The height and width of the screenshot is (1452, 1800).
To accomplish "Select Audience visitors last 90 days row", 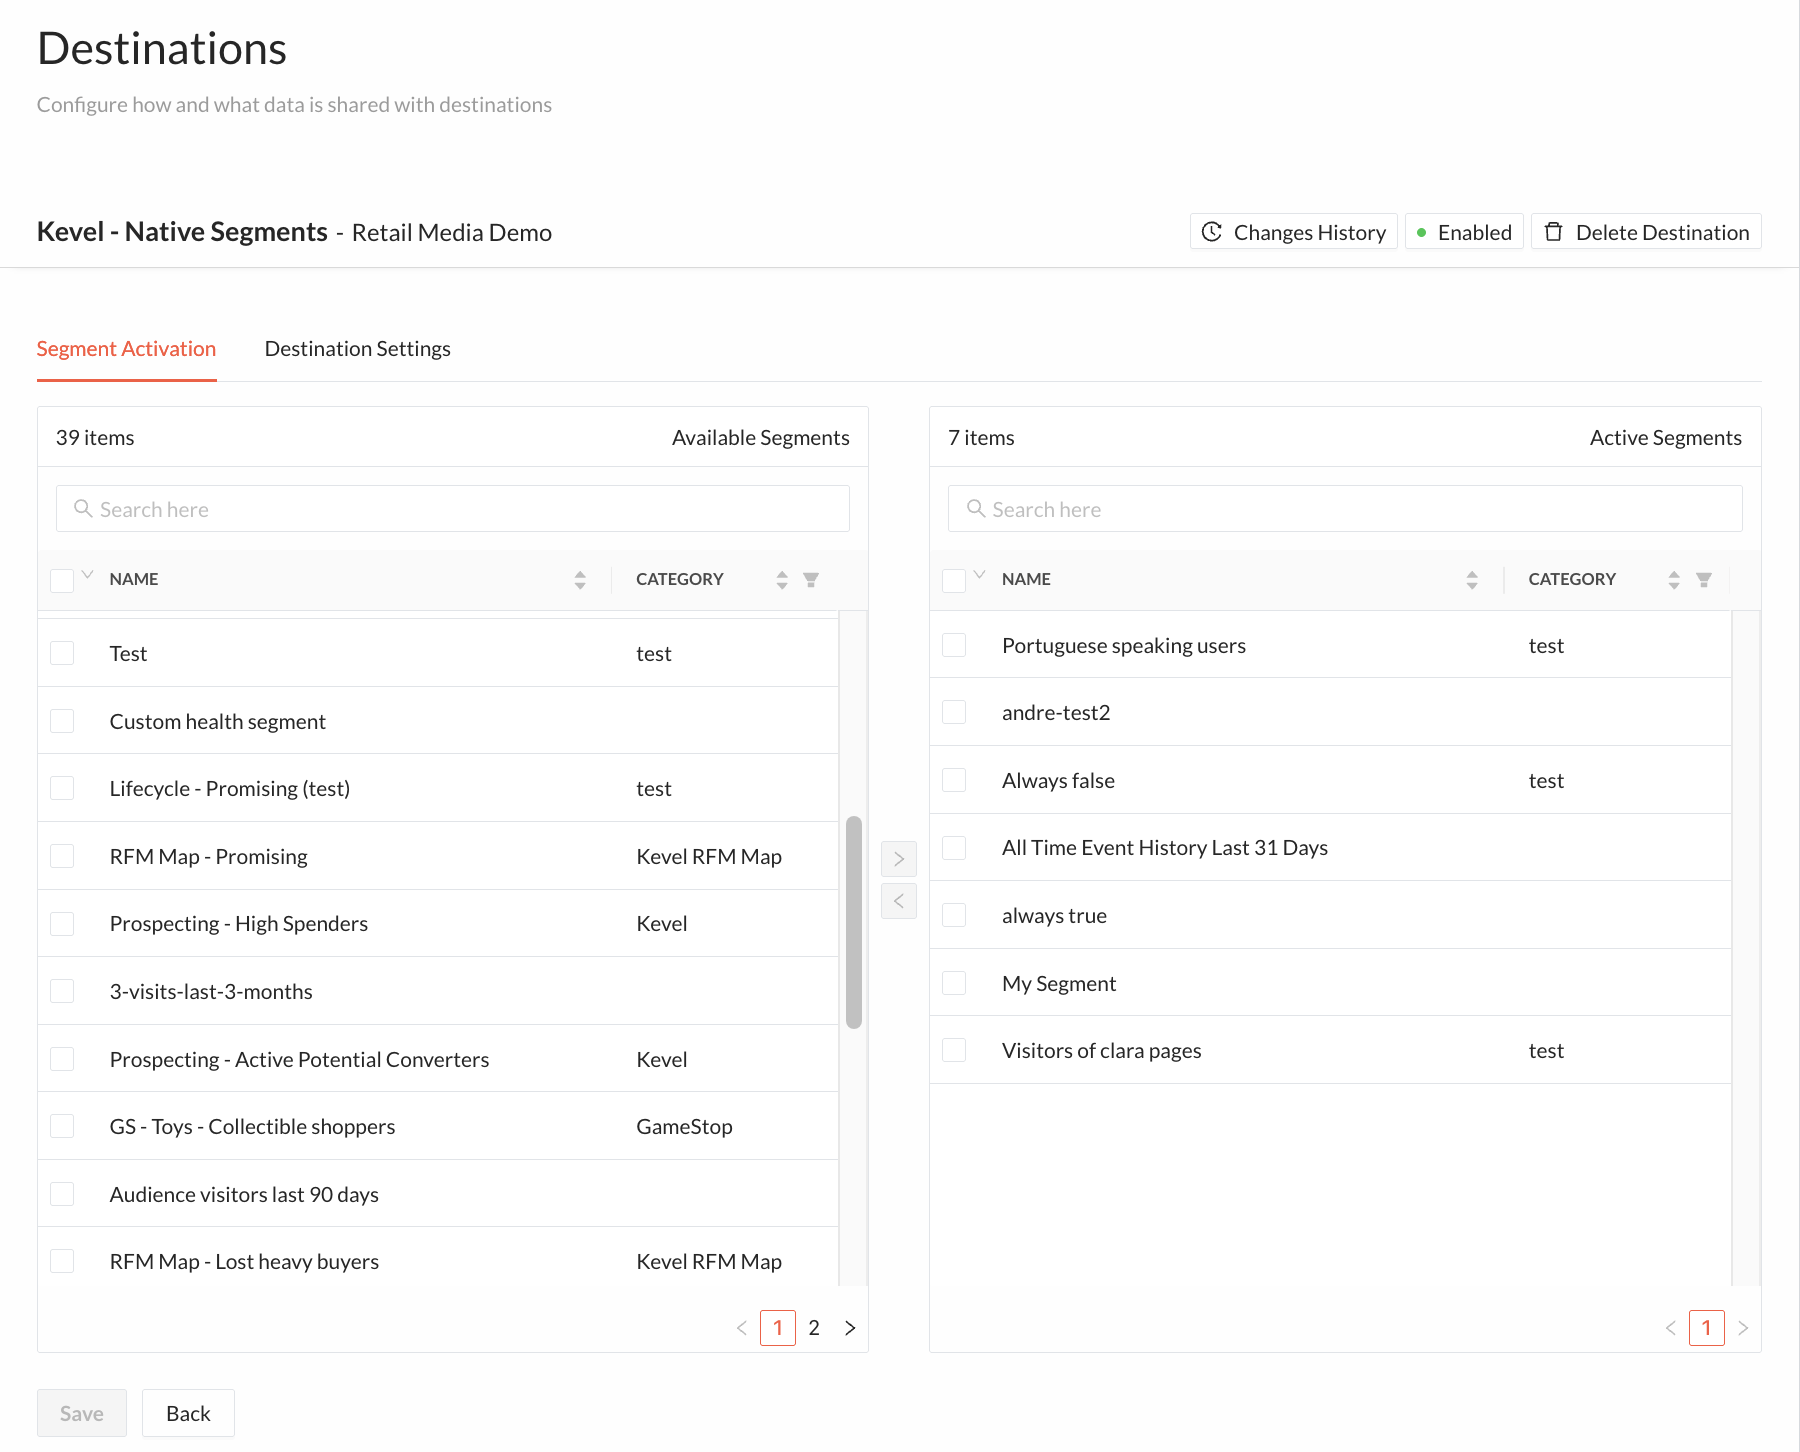I will 438,1194.
